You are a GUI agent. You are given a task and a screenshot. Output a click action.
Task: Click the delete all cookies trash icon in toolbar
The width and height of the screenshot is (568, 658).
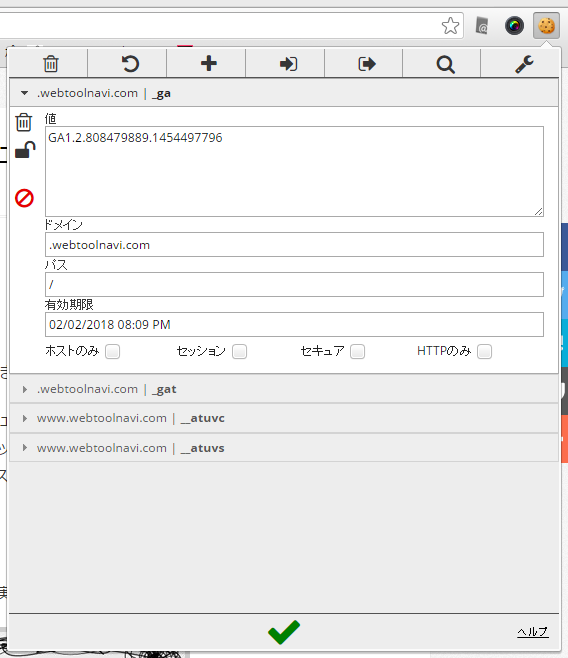click(50, 64)
